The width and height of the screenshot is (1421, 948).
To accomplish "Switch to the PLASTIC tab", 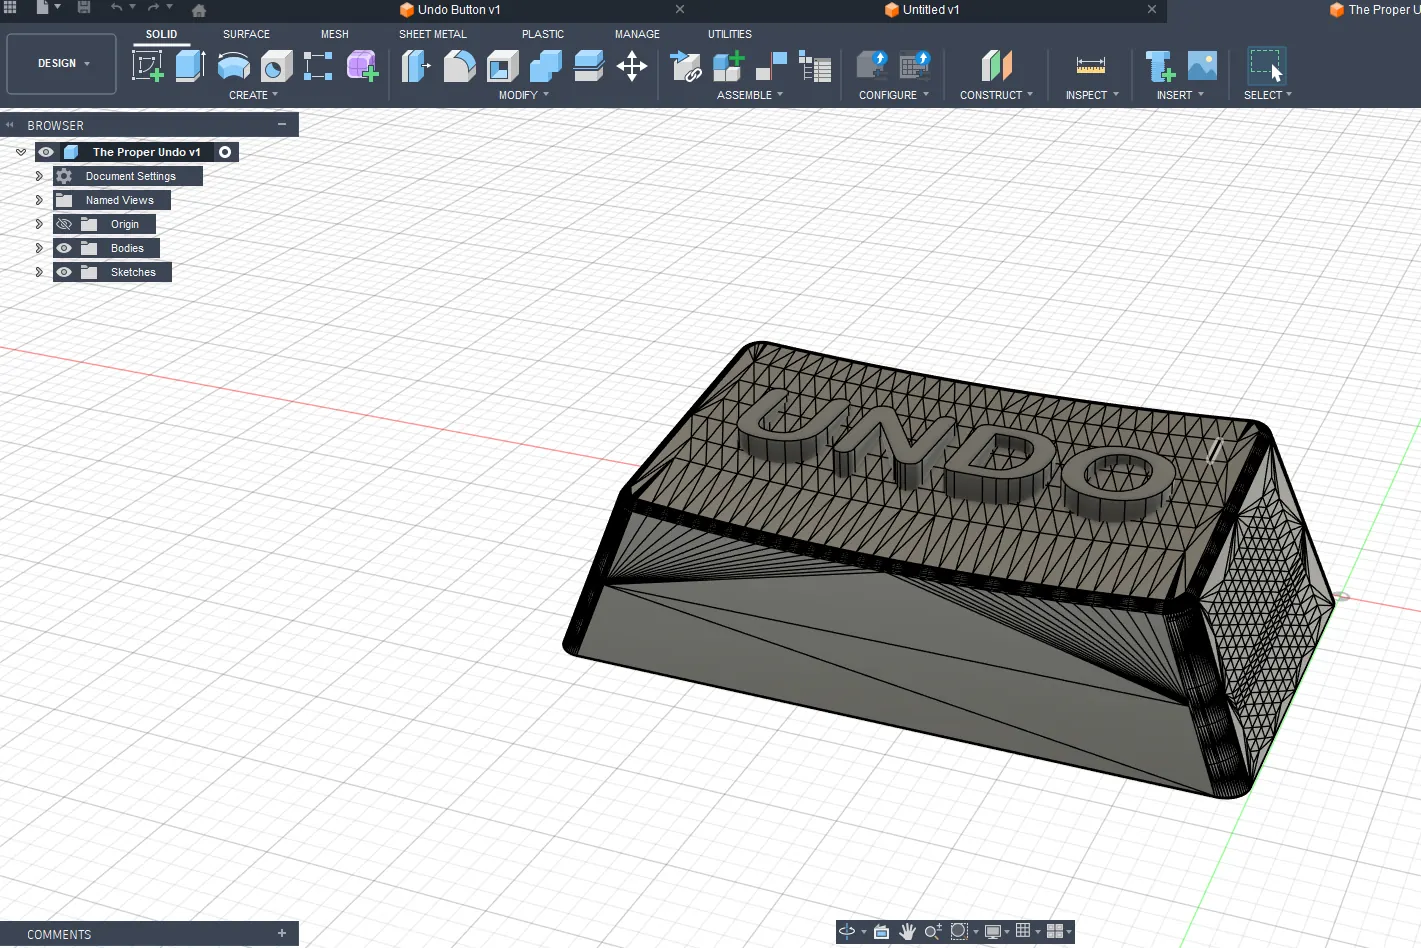I will (543, 34).
